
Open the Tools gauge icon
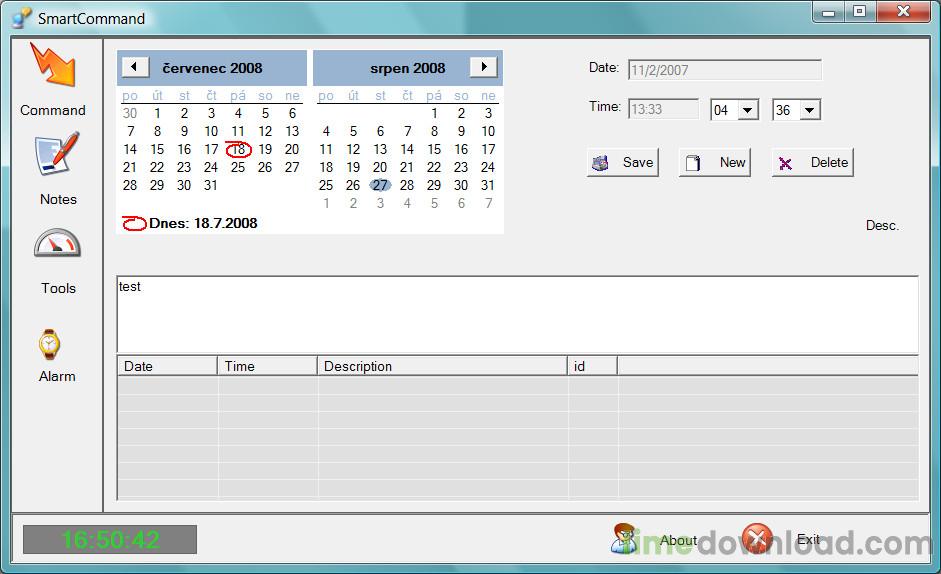click(57, 245)
